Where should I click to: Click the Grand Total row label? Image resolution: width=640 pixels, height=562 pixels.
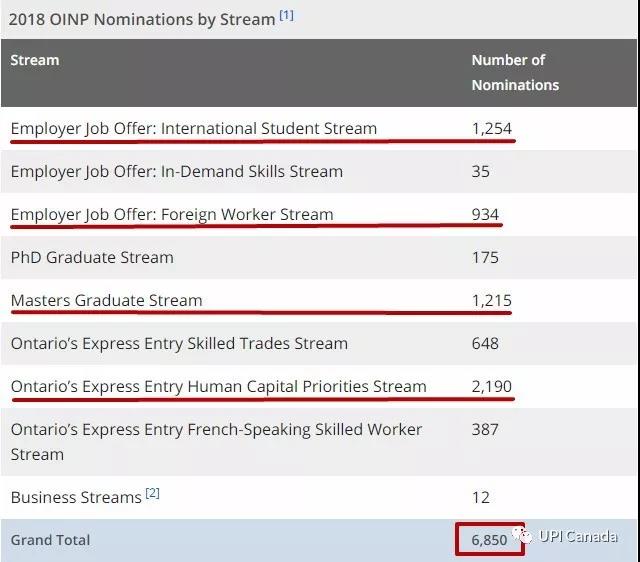click(50, 540)
